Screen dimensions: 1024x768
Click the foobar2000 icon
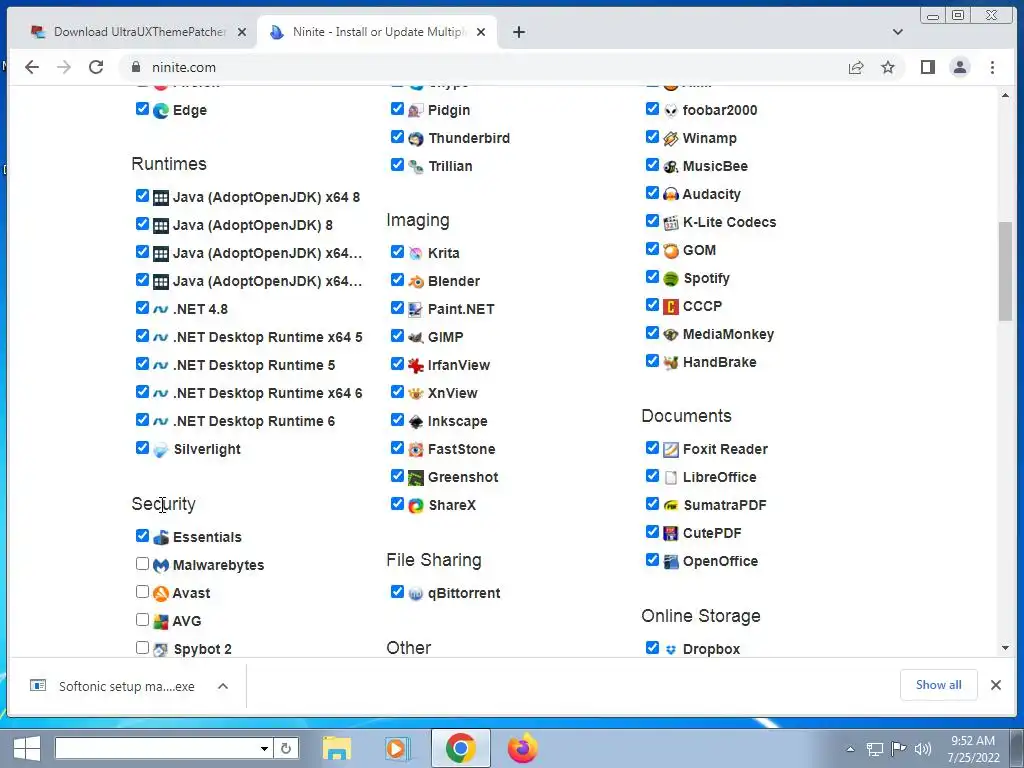coord(671,110)
